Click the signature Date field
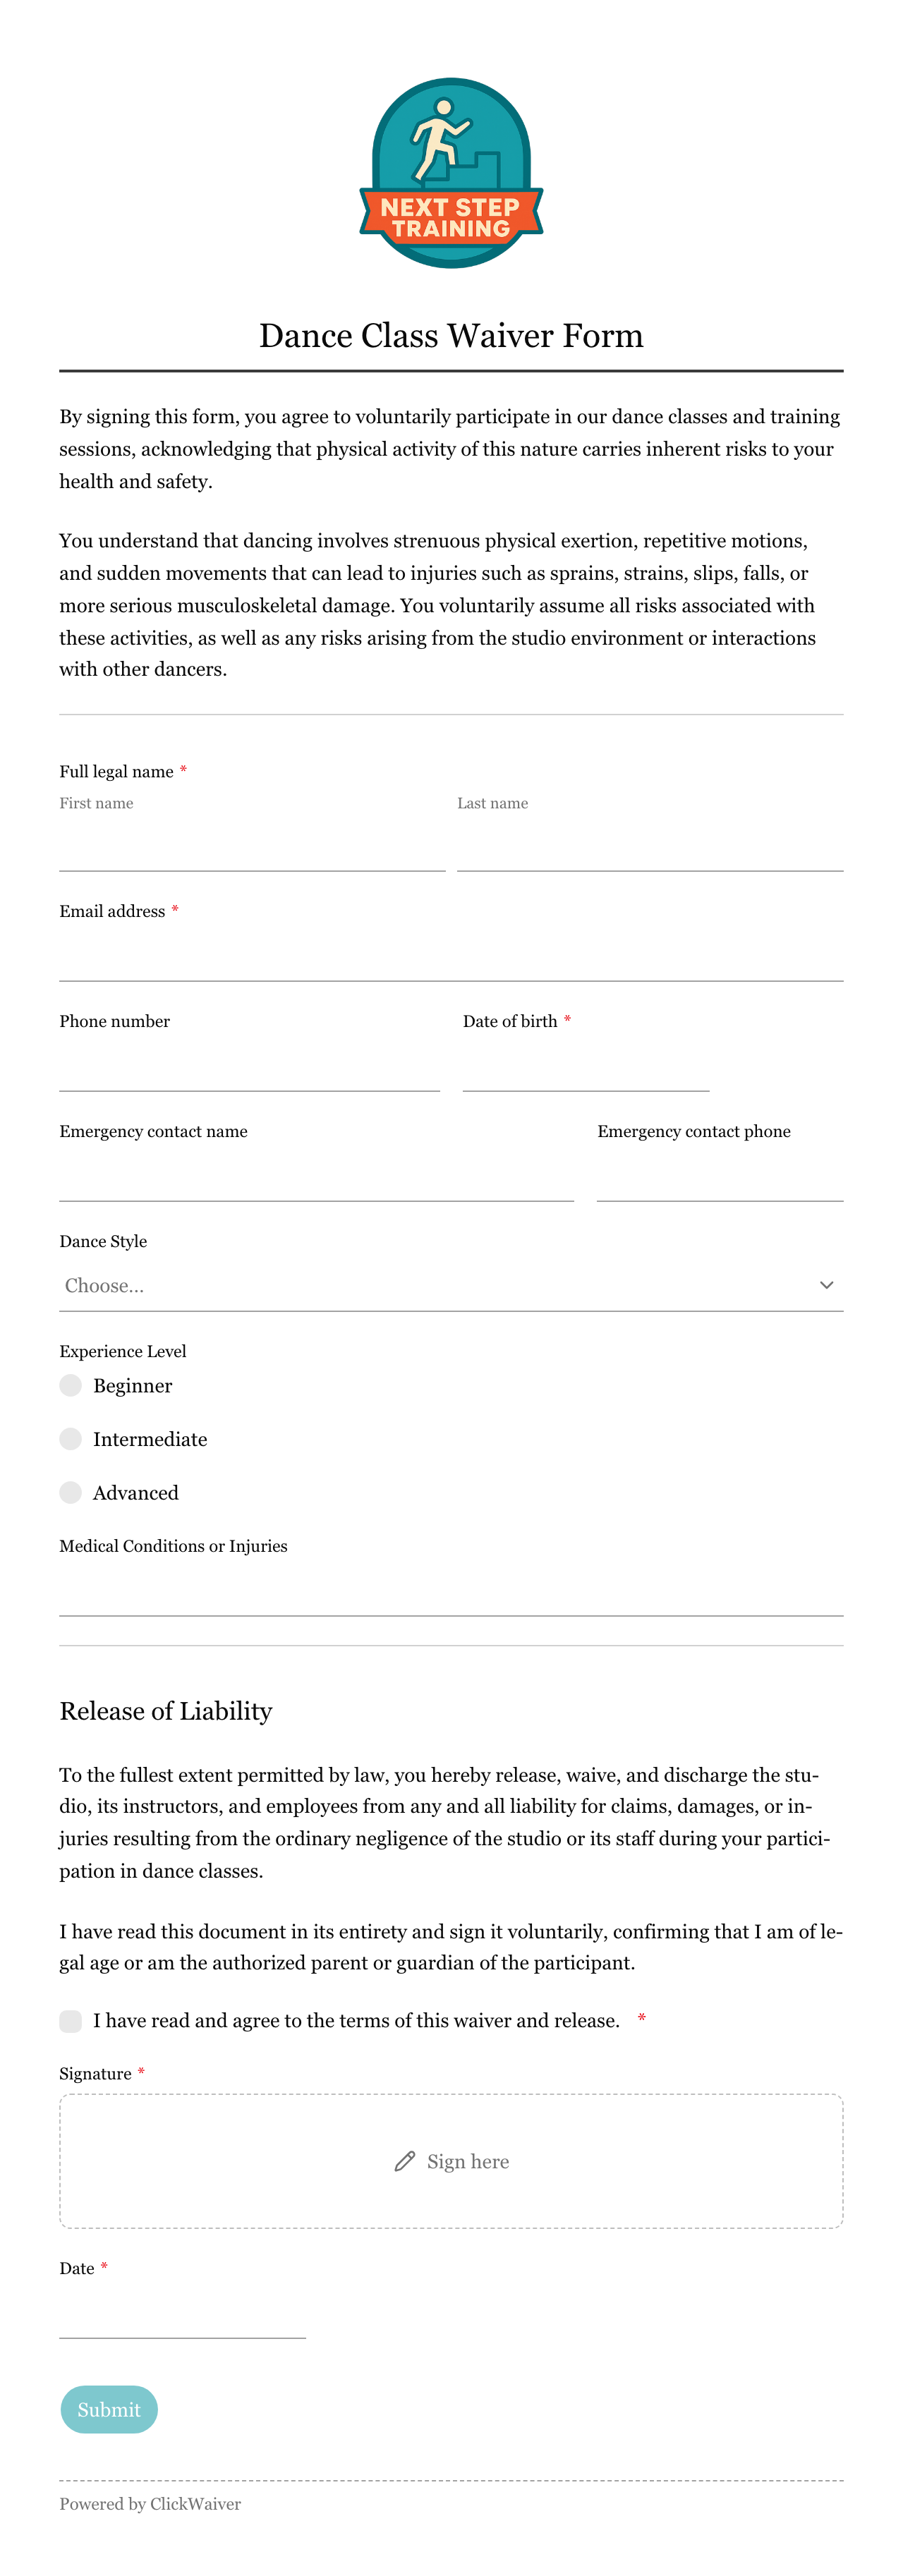This screenshot has height=2576, width=903. click(x=182, y=2314)
